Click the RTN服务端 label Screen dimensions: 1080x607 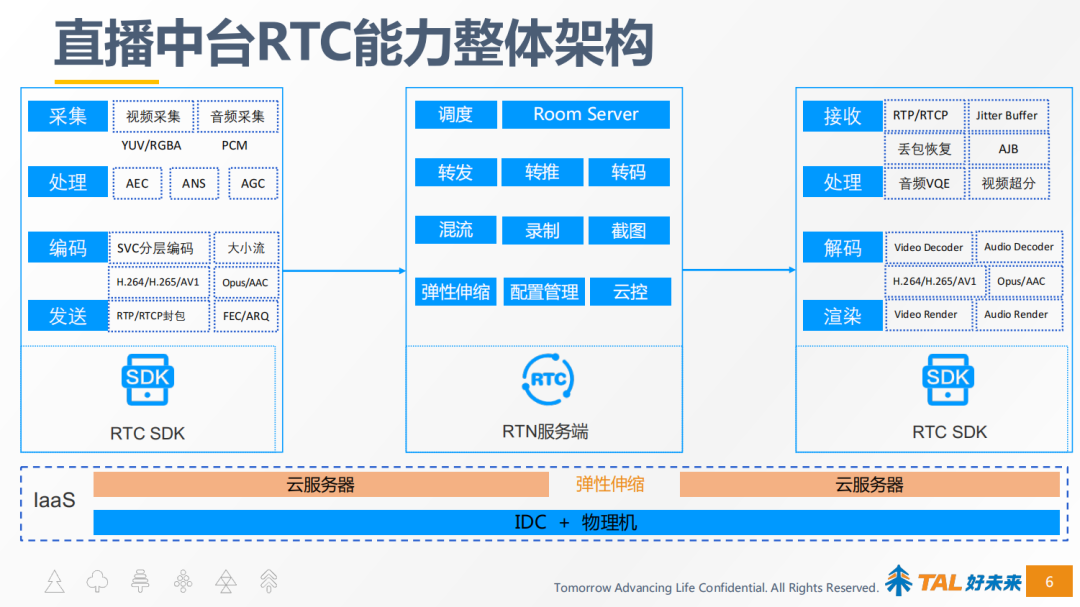545,432
